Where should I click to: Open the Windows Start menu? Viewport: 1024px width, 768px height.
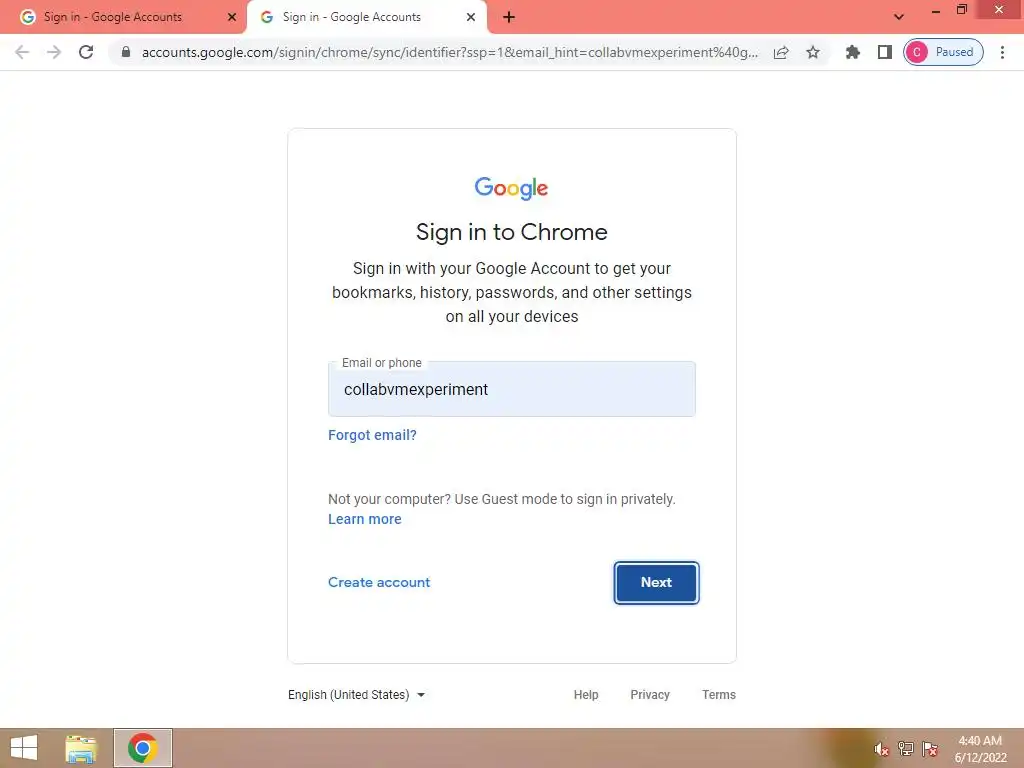(25, 748)
